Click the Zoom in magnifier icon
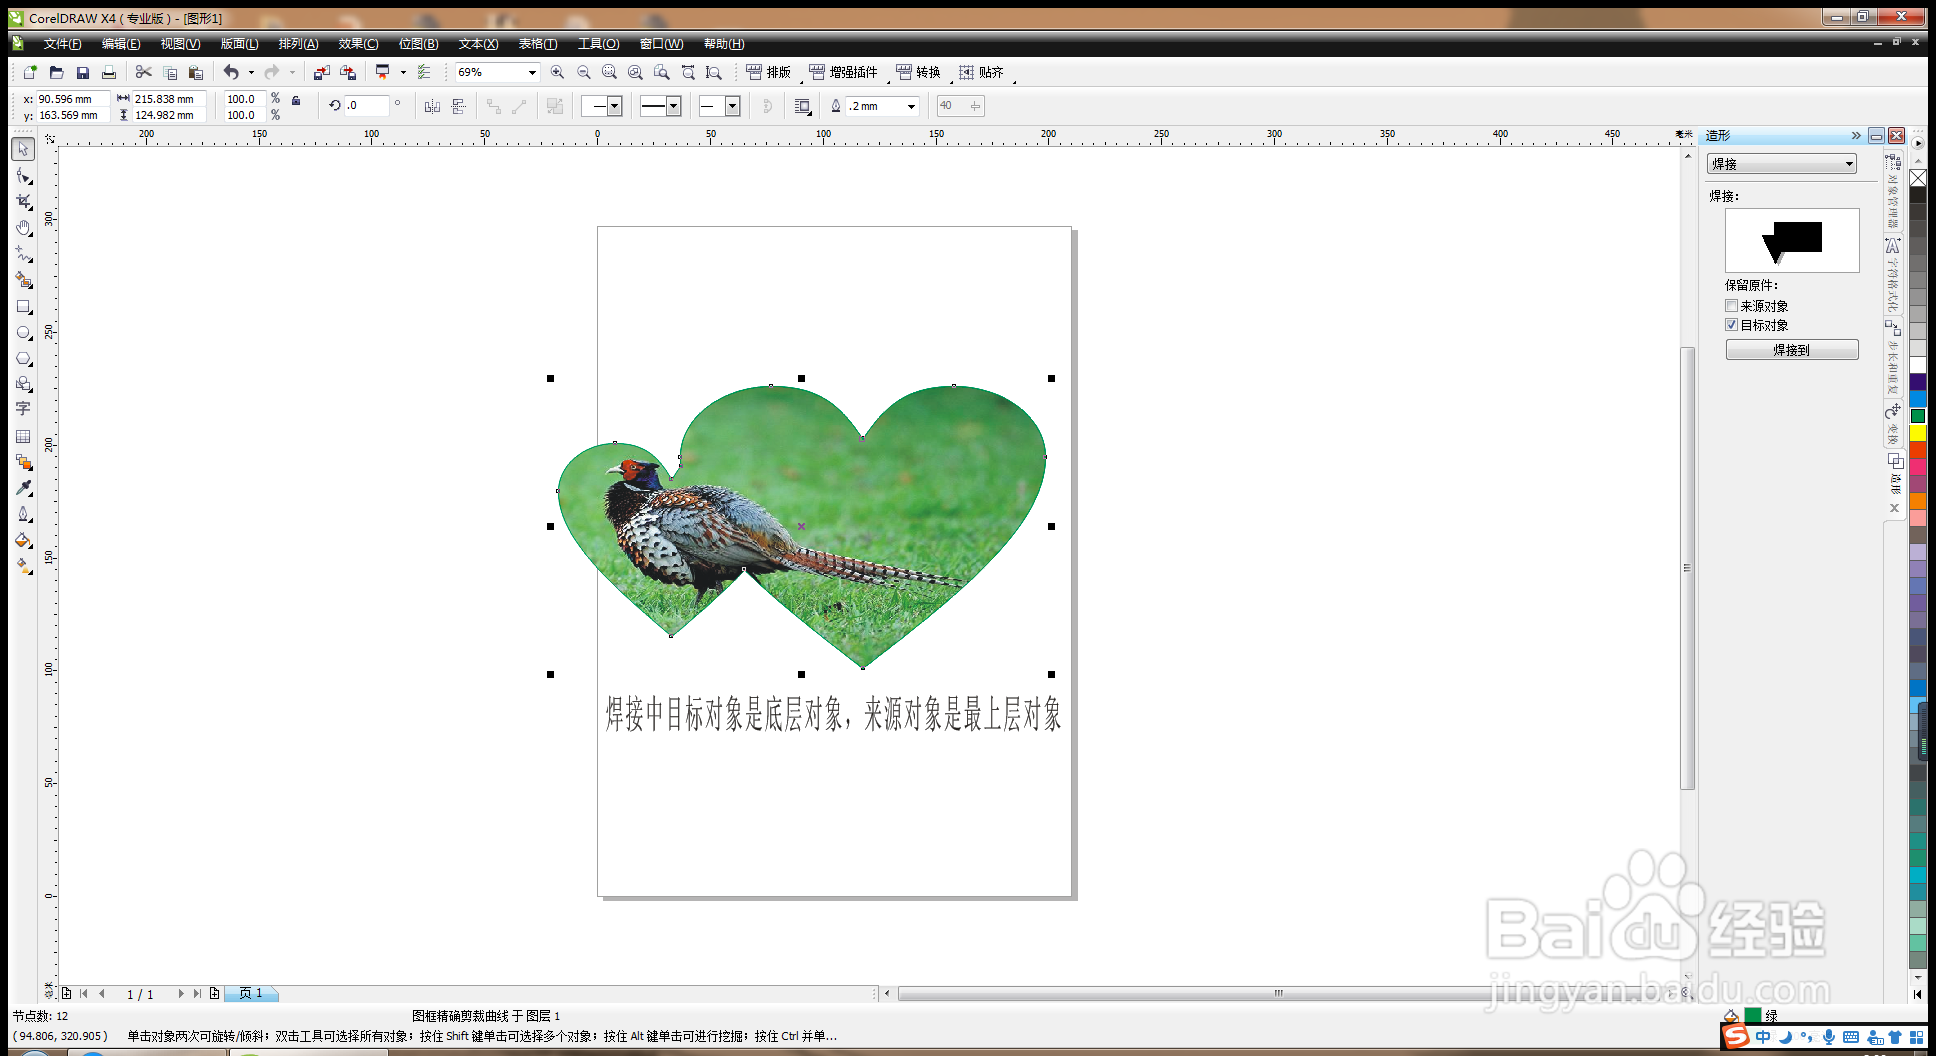1936x1056 pixels. [557, 72]
